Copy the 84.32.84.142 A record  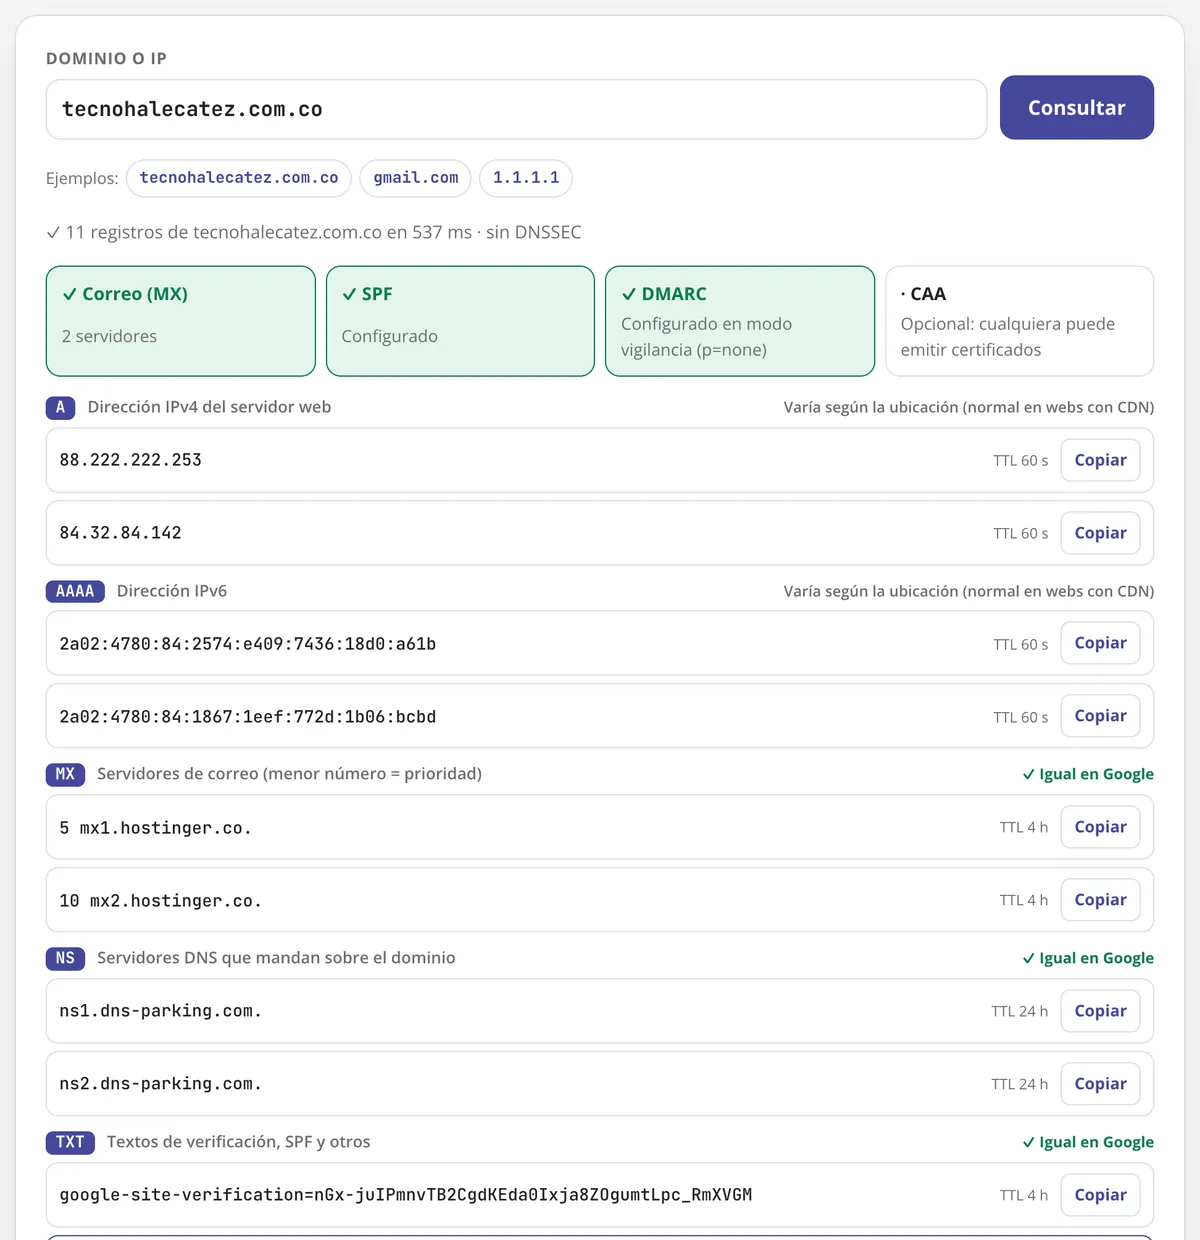click(x=1100, y=533)
